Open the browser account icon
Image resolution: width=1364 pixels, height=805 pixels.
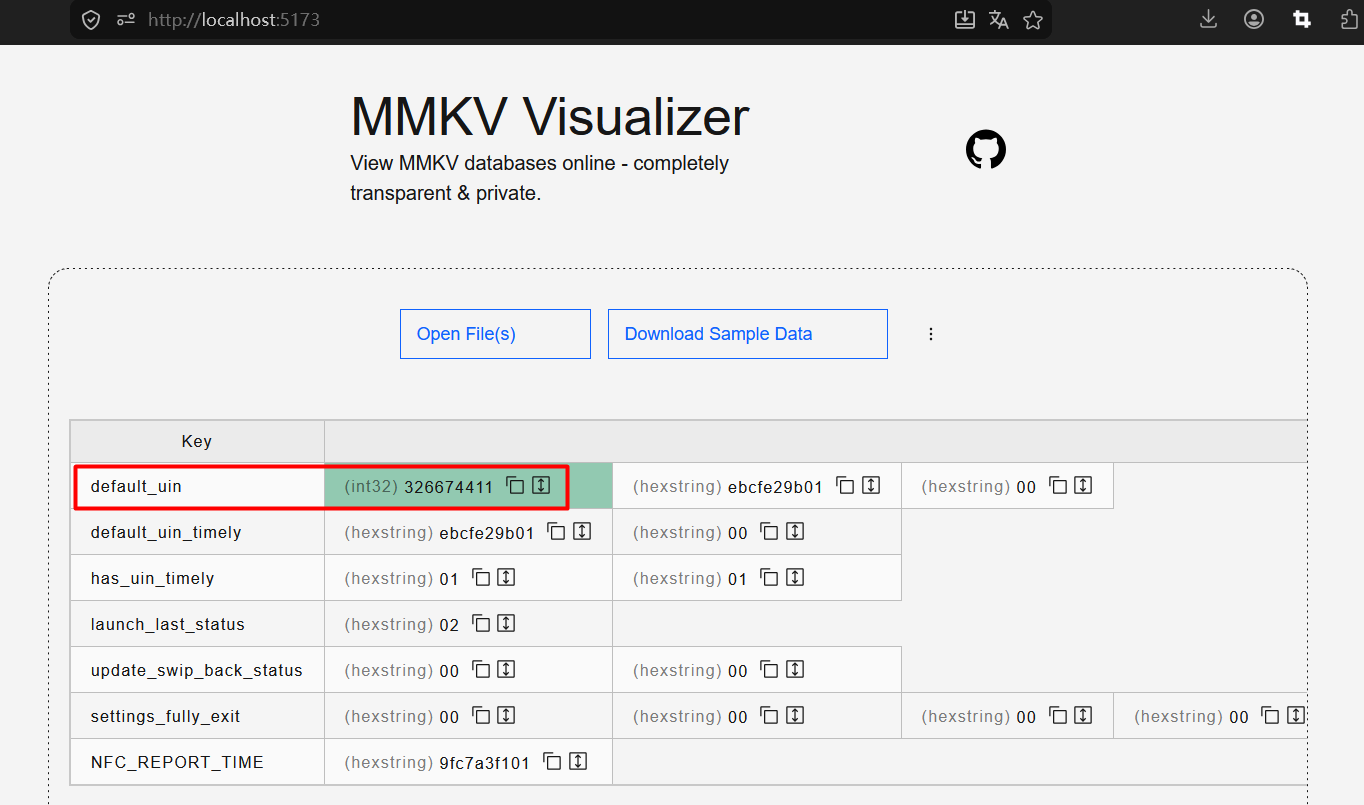click(1254, 19)
